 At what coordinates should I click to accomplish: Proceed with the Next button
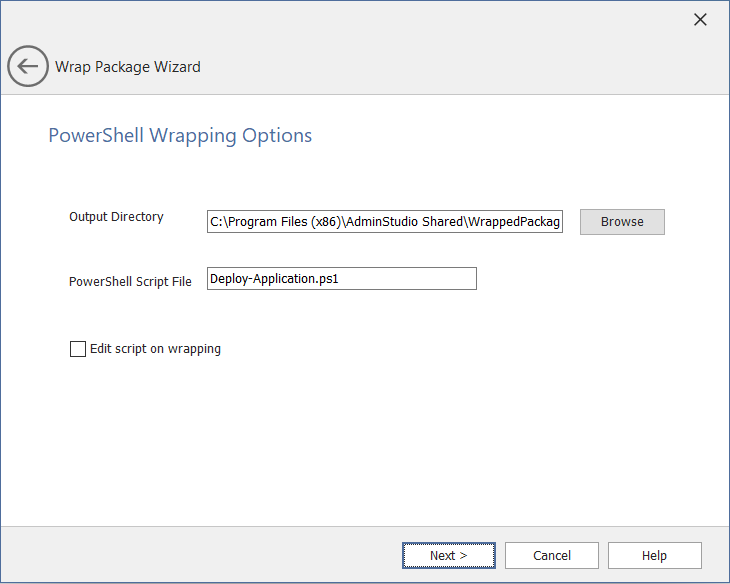click(448, 556)
